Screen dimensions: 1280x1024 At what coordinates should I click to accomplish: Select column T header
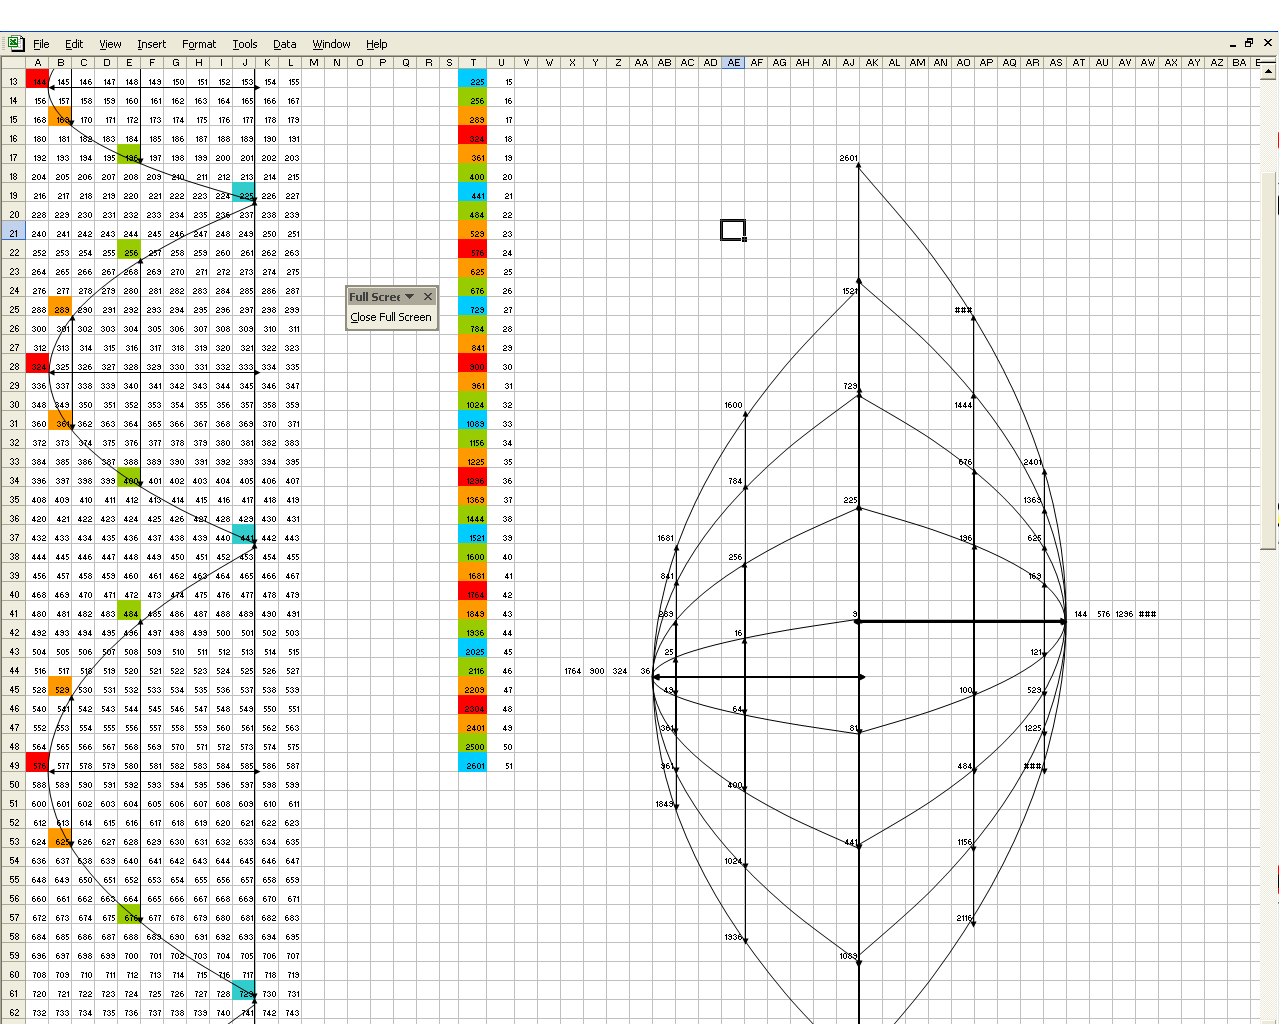473,62
